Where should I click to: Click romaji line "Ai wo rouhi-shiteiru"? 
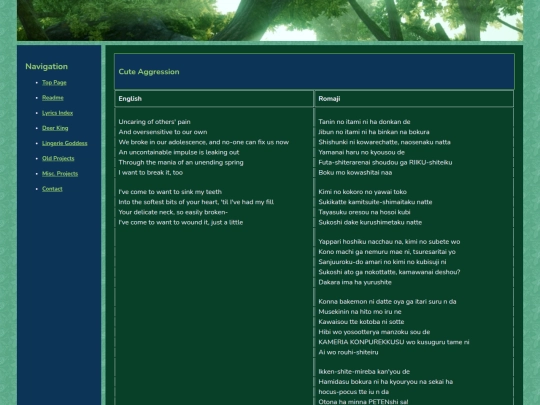click(x=348, y=352)
